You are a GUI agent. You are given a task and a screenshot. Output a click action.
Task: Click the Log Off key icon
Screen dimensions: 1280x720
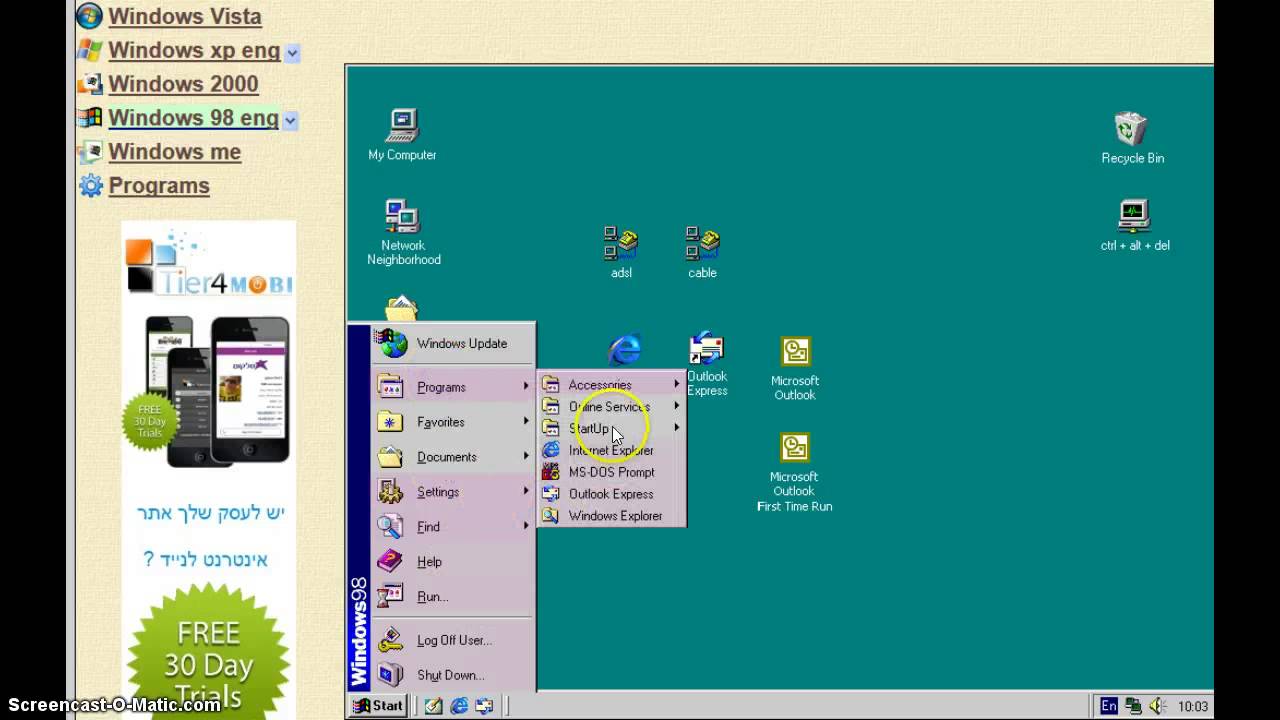[x=390, y=640]
